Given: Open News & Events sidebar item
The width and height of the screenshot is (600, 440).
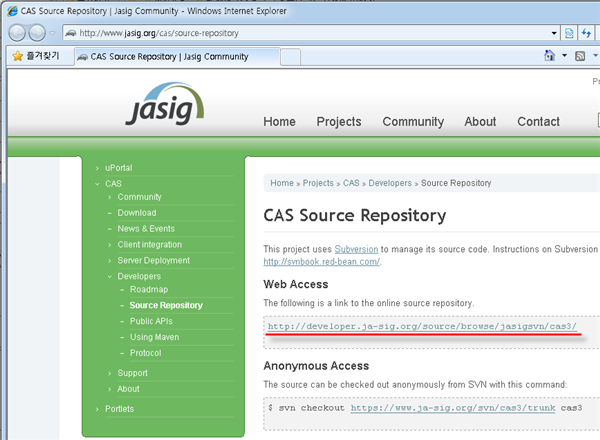Looking at the screenshot, I should click(x=146, y=229).
